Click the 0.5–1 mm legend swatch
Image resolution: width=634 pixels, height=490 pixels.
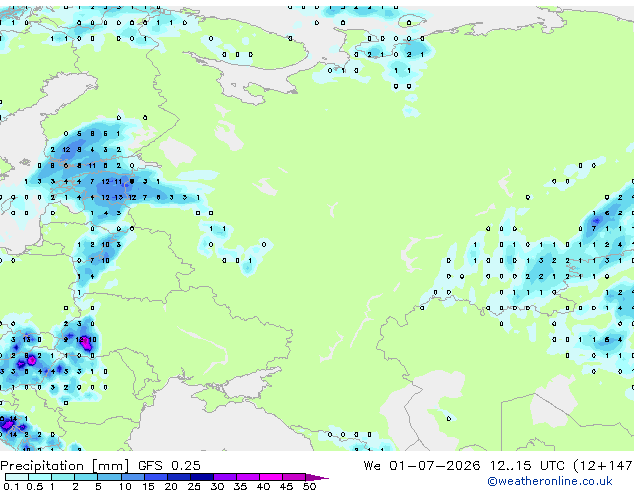(40, 477)
